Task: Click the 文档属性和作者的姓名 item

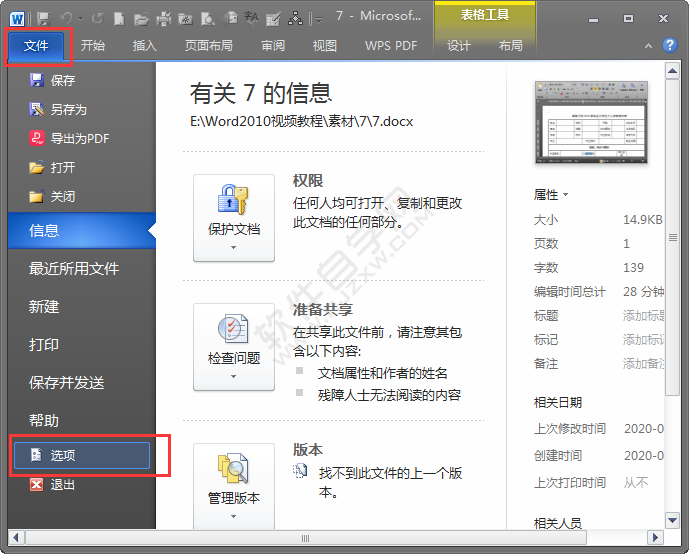Action: coord(382,373)
